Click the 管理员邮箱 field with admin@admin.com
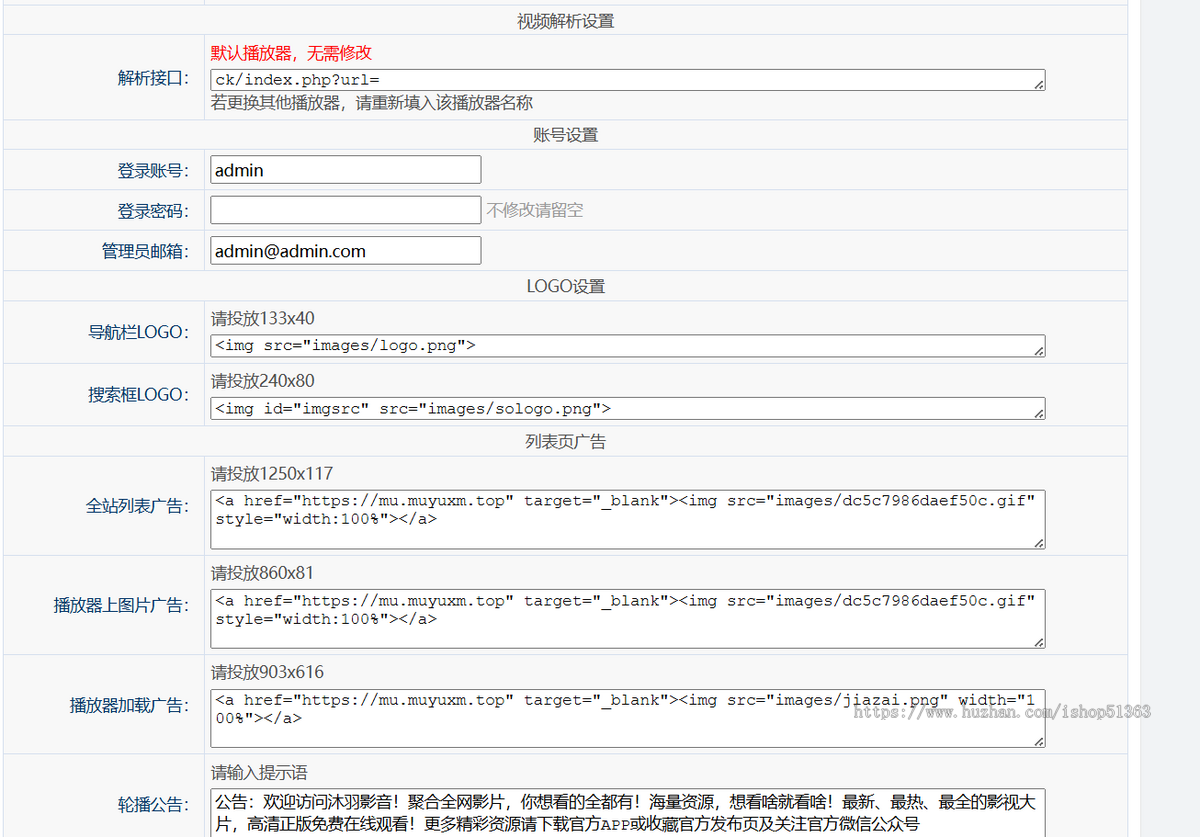The height and width of the screenshot is (837, 1200). (x=346, y=251)
